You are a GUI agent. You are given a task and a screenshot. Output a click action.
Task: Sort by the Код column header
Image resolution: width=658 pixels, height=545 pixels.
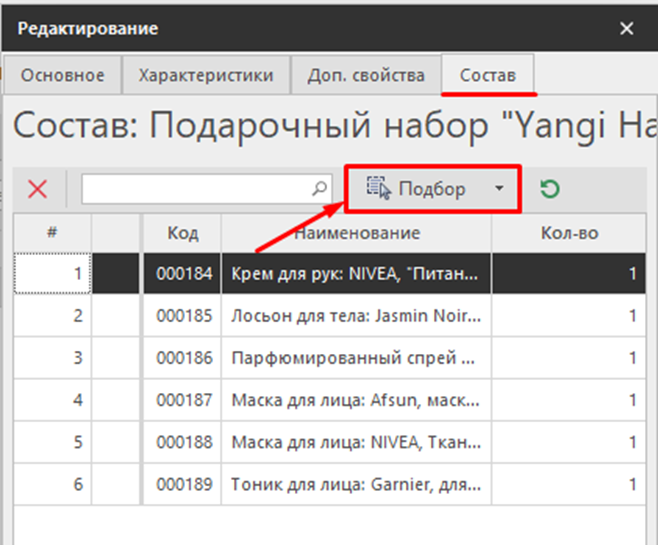coord(182,233)
